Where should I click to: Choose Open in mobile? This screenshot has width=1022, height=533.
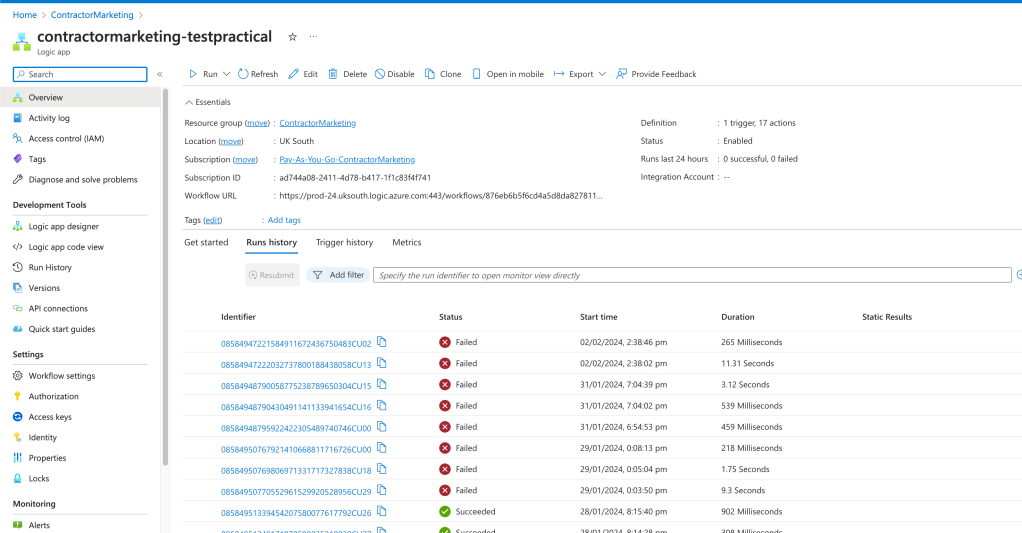click(x=508, y=74)
